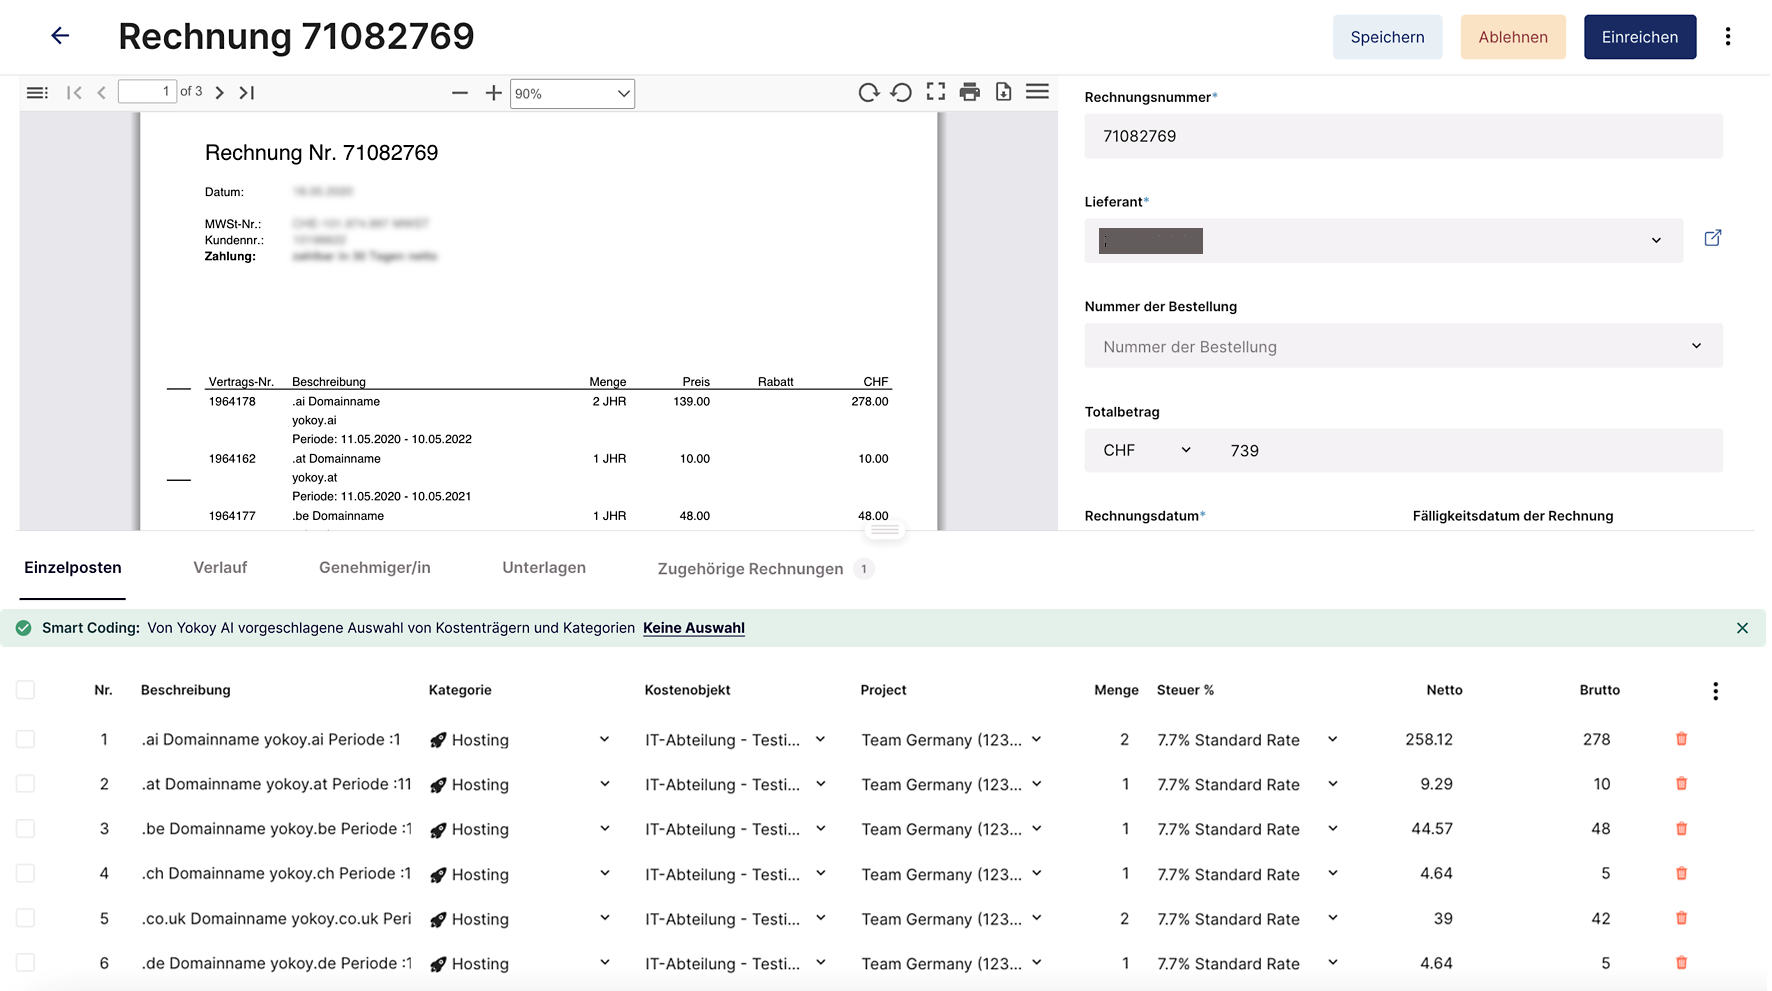Open the CHF currency selector
1772x991 pixels.
[x=1146, y=451]
